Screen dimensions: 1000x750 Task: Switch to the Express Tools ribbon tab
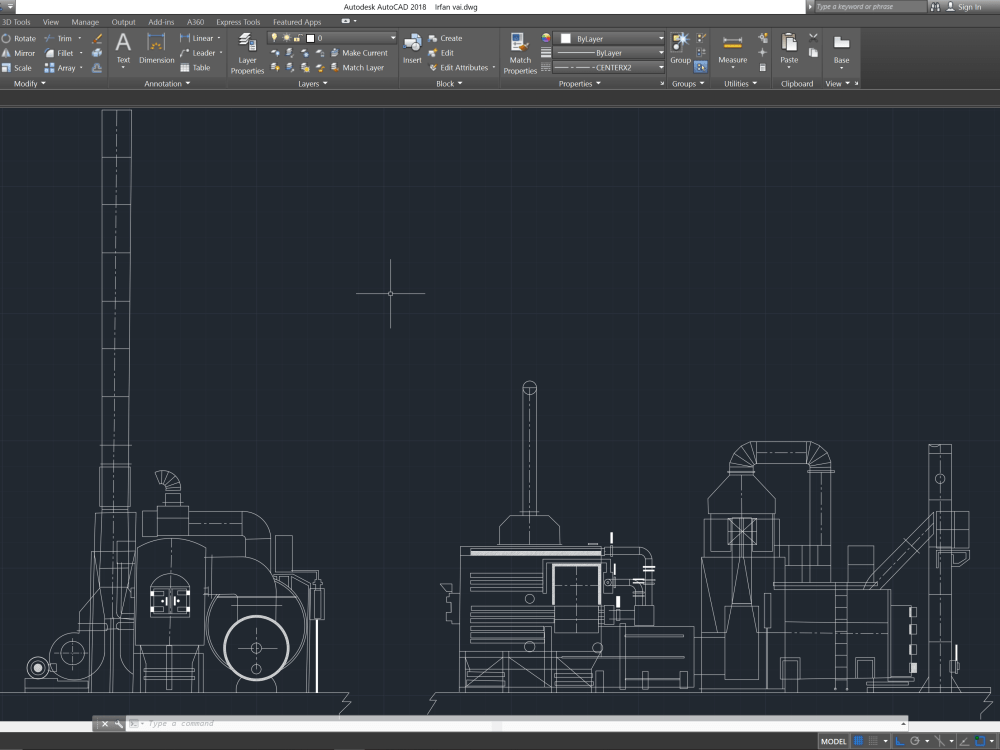point(237,21)
